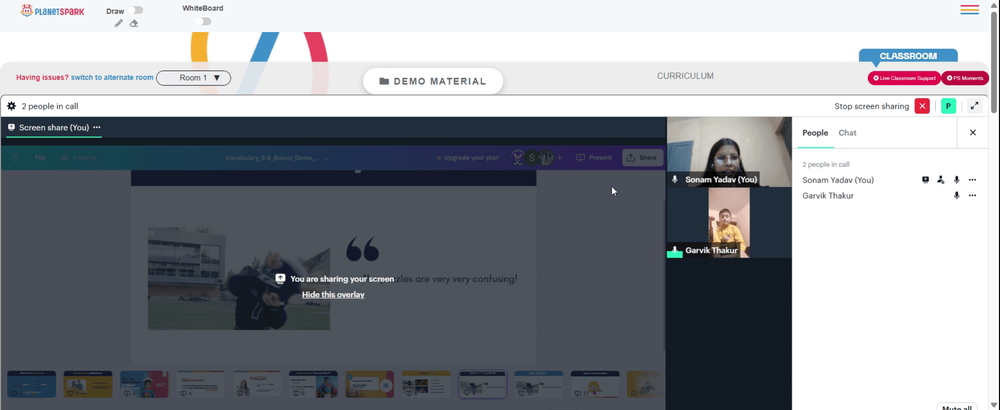Screen dimensions: 1000x410
Task: Close the People side panel
Action: (973, 133)
